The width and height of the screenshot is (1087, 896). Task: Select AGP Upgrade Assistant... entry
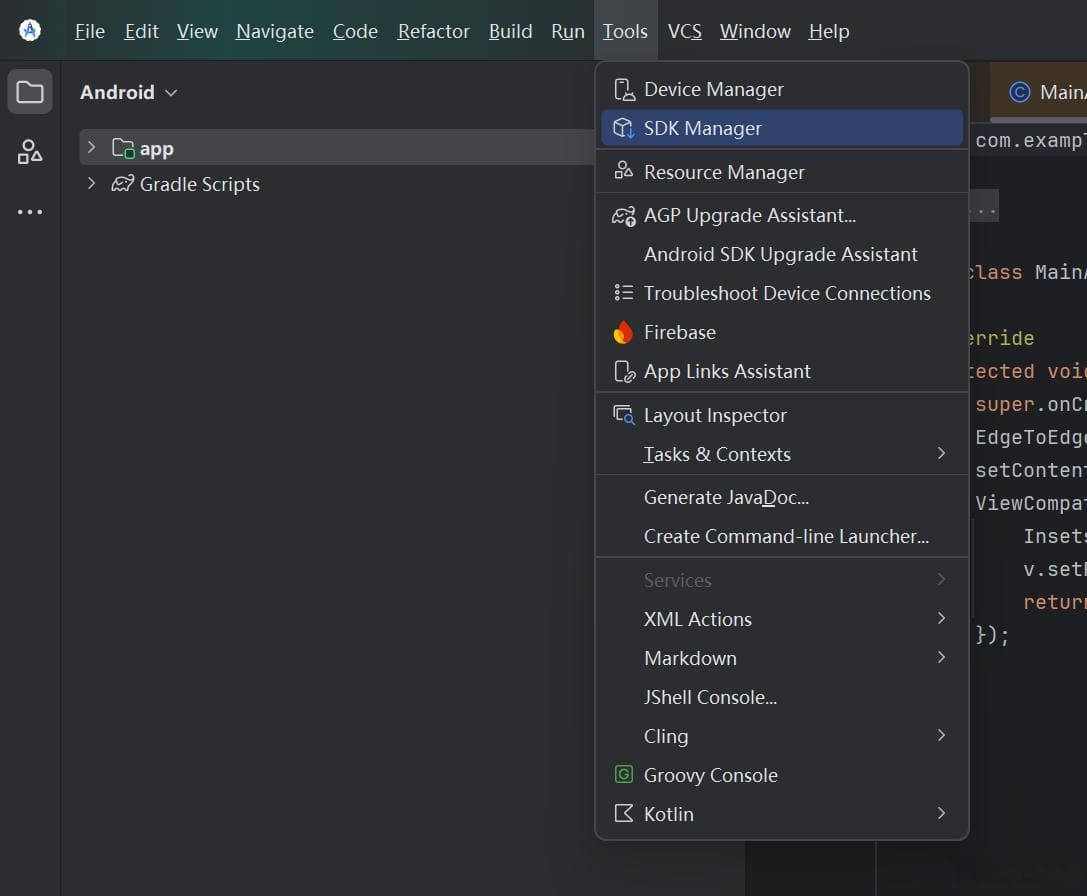[x=781, y=216]
